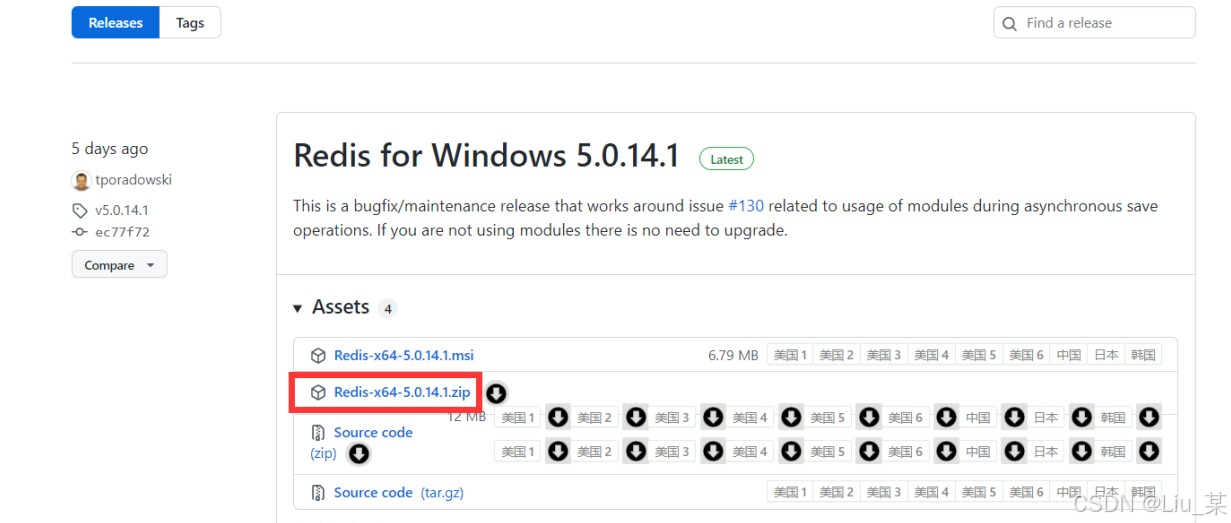The height and width of the screenshot is (523, 1231).
Task: Click the Assets count badge 4
Action: pos(387,308)
